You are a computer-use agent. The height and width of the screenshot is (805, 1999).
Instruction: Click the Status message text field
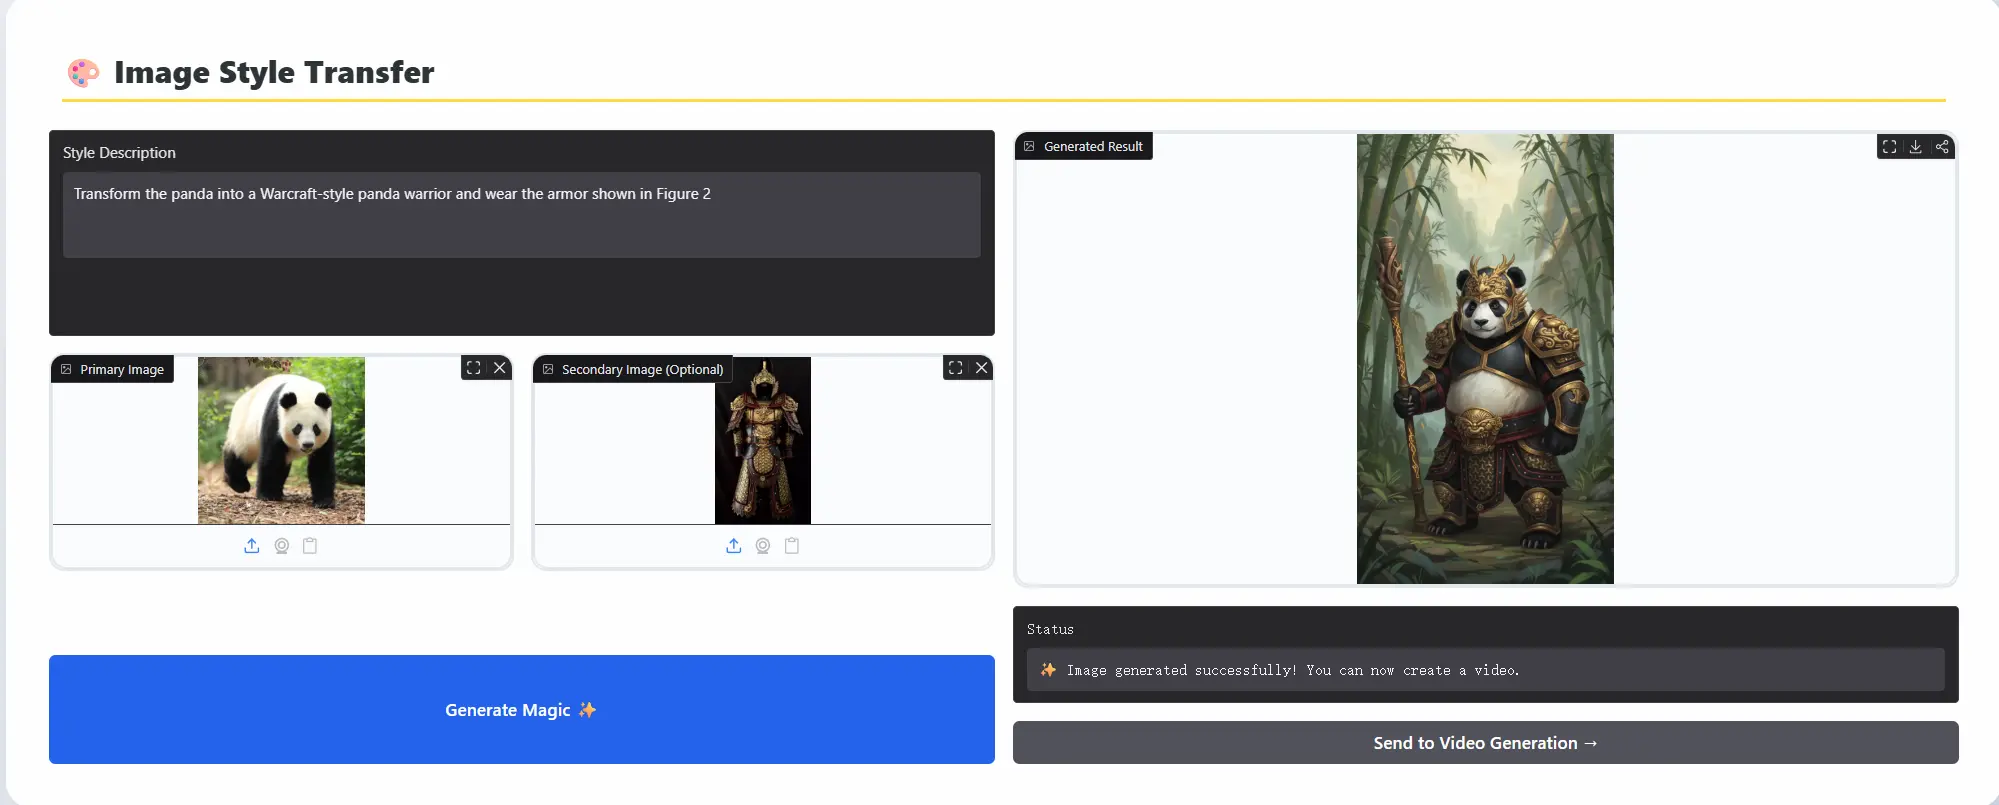point(1485,670)
